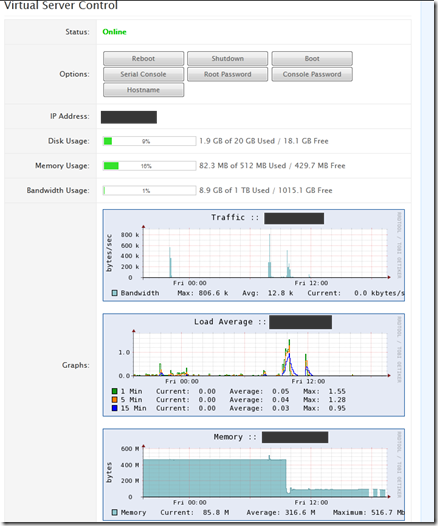Click the 5 Min 'Max: 1.28' value
This screenshot has width=438, height=526.
click(x=324, y=400)
